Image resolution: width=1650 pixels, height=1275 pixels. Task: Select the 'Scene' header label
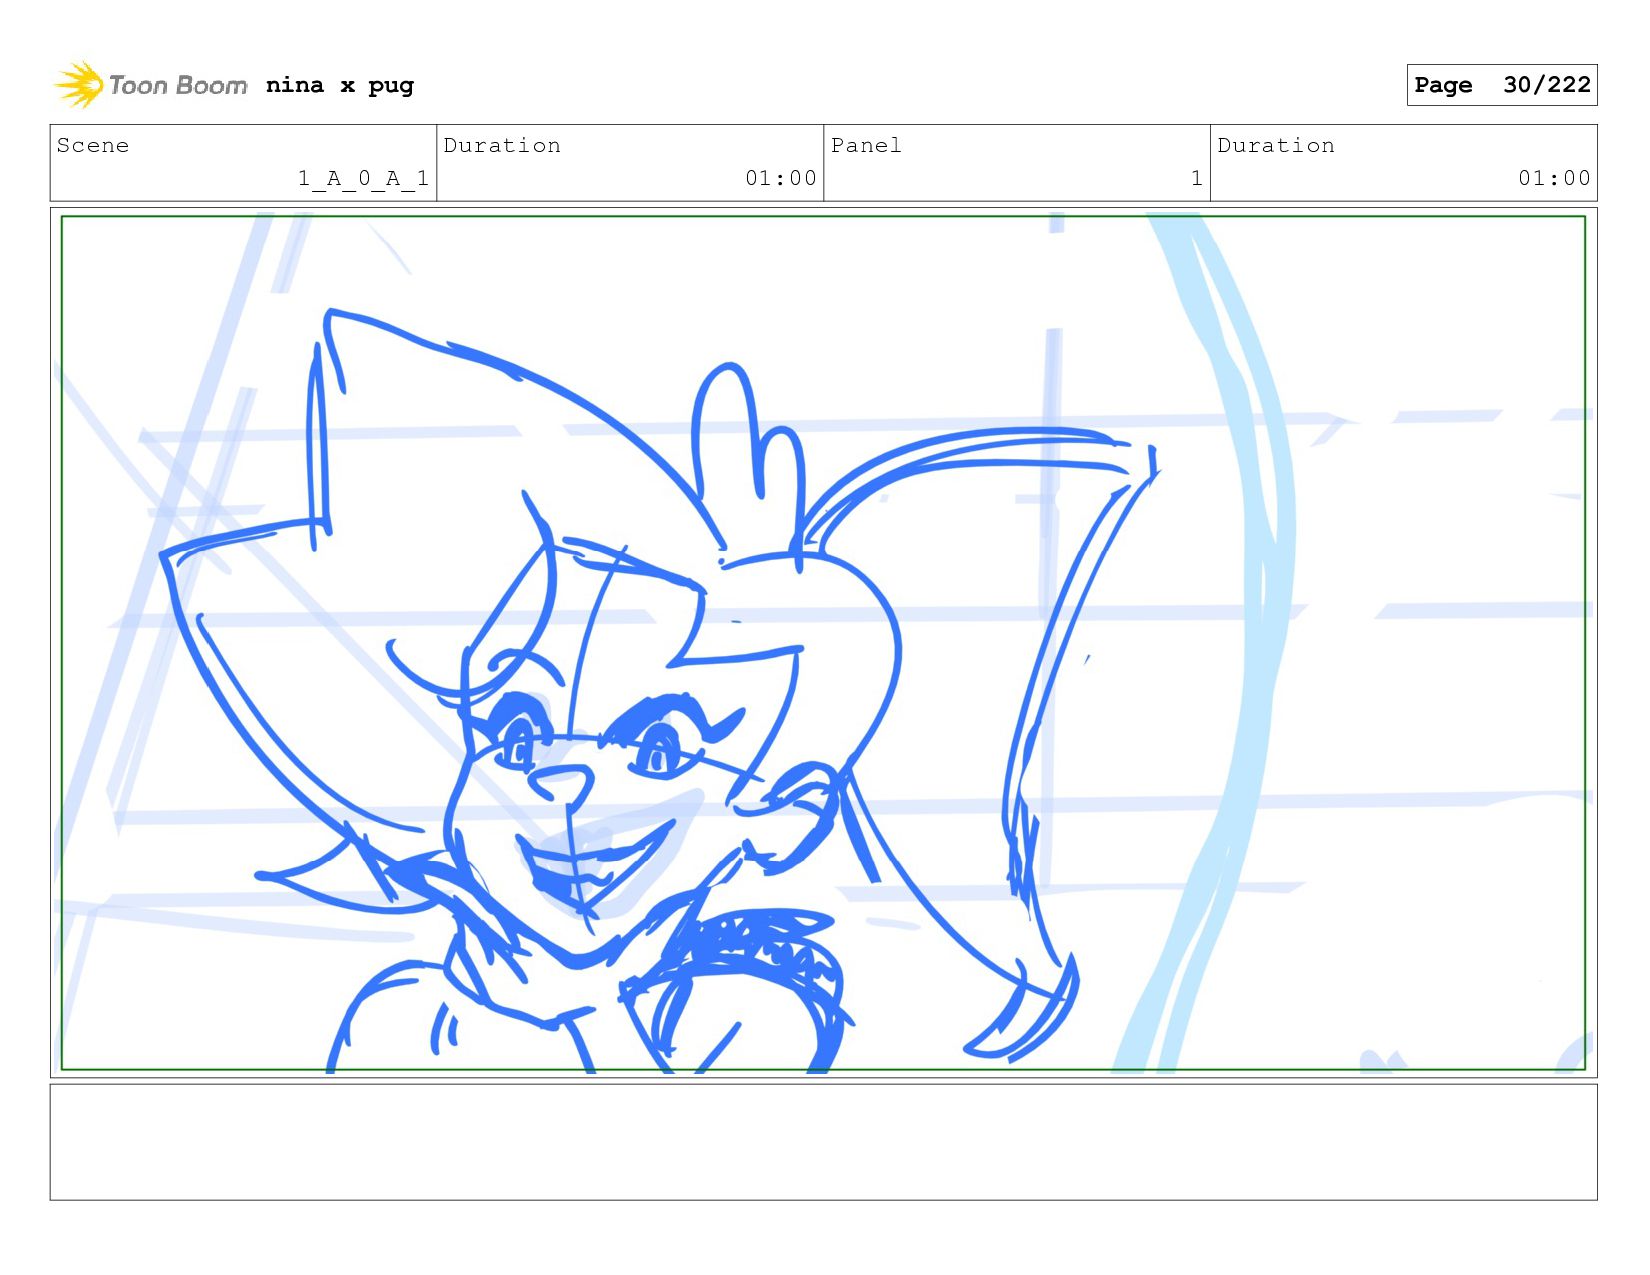click(93, 145)
